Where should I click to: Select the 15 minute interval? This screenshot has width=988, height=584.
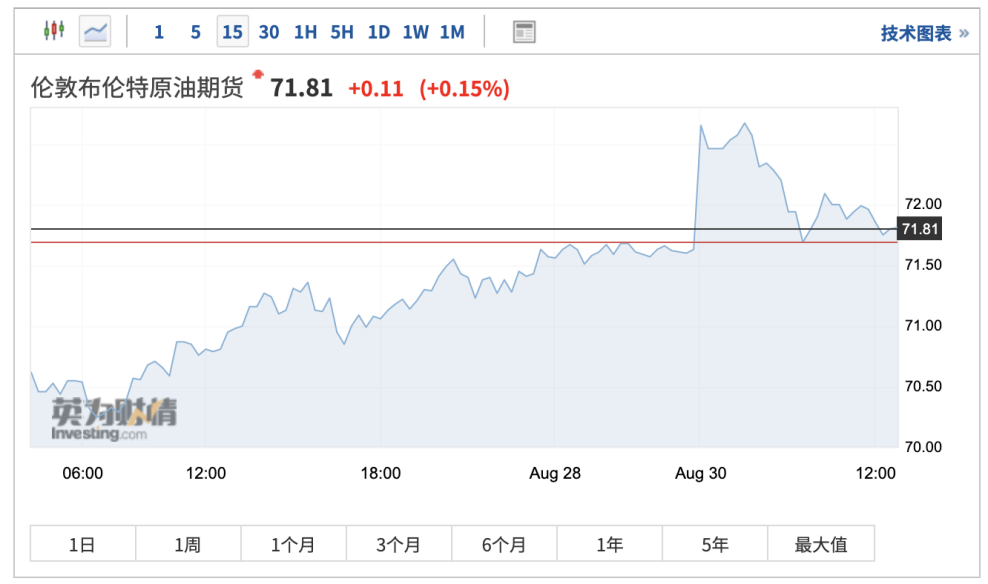(x=232, y=32)
